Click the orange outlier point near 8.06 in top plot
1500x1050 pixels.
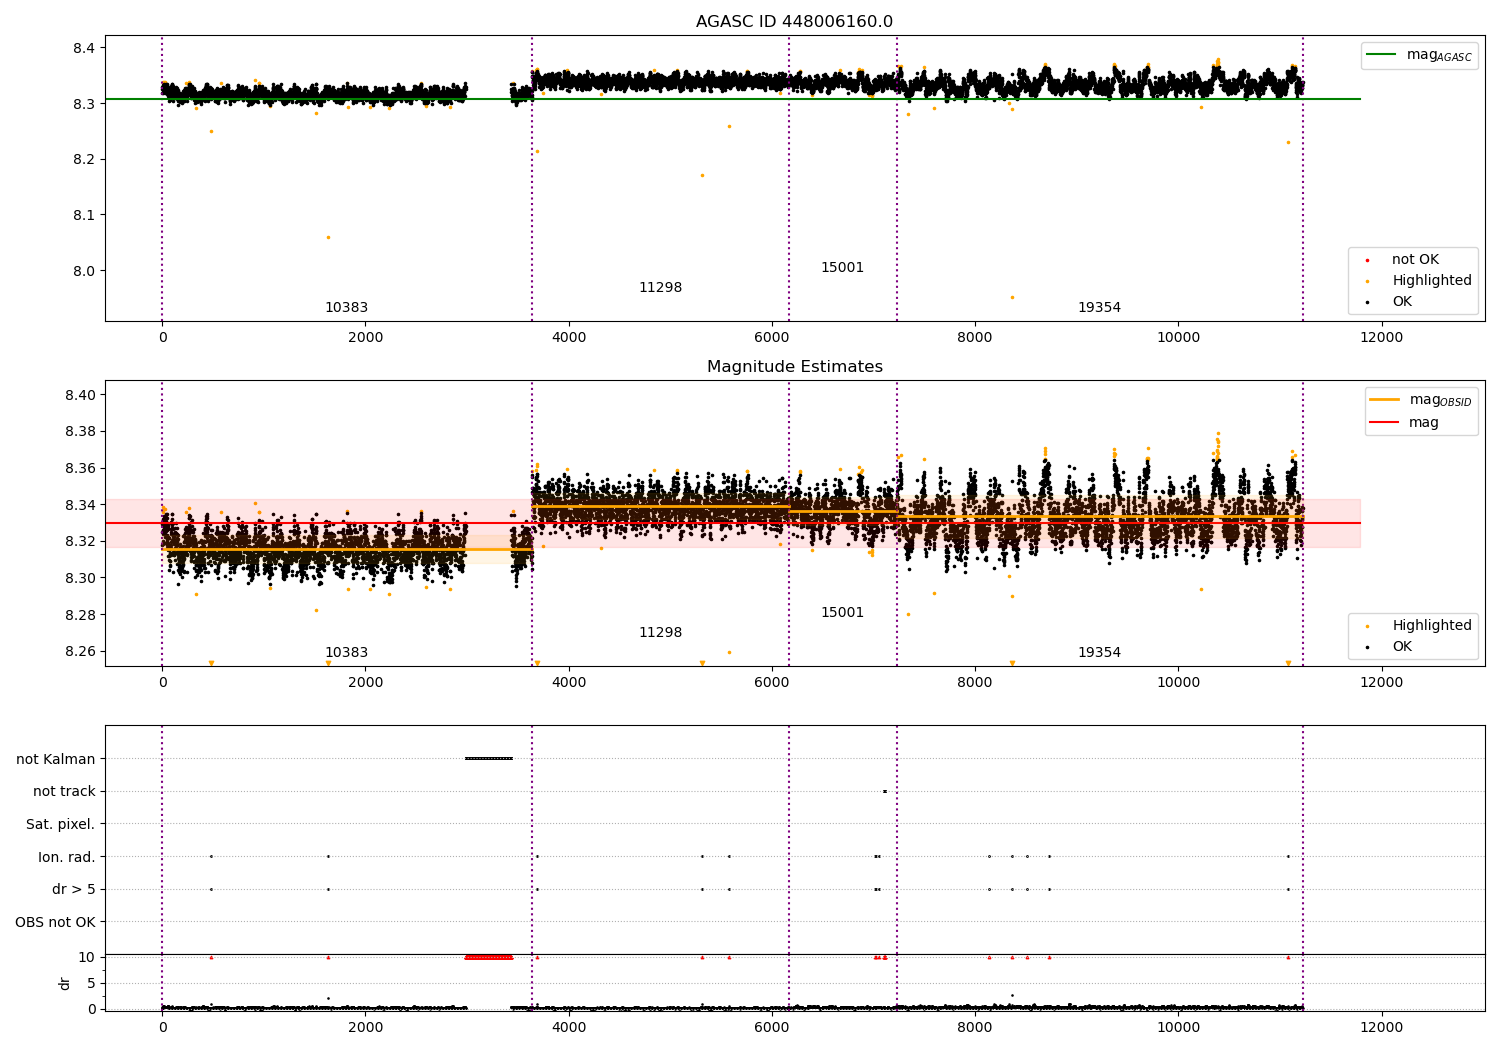[x=328, y=237]
